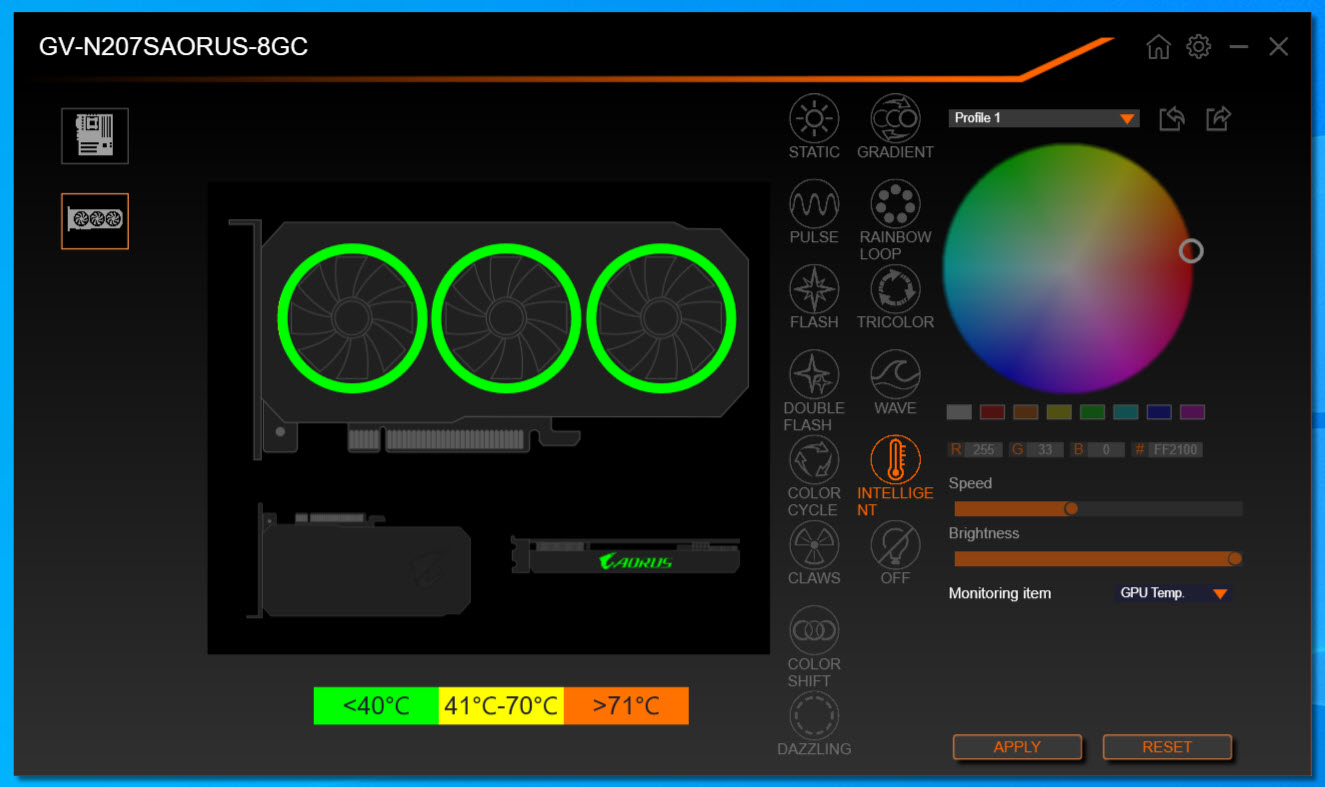Select the motherboard device thumbnail
This screenshot has height=787, width=1325.
click(x=95, y=136)
